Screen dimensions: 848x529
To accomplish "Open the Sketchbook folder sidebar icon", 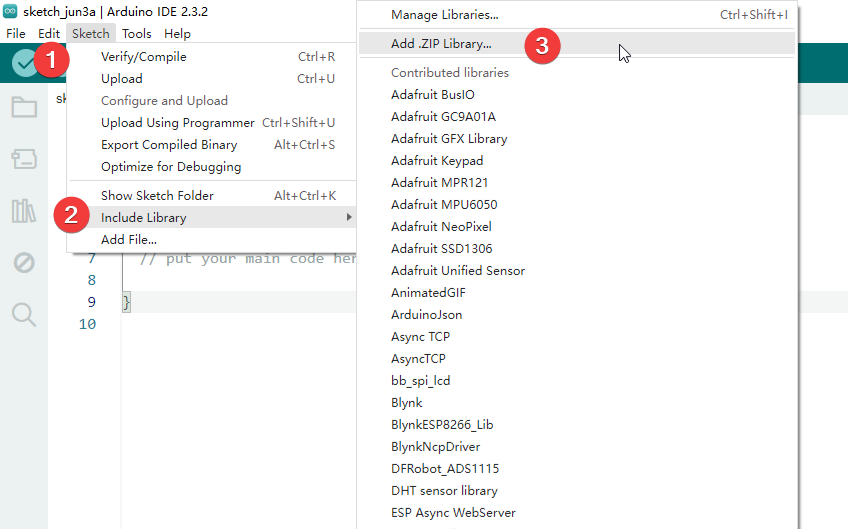I will tap(24, 107).
